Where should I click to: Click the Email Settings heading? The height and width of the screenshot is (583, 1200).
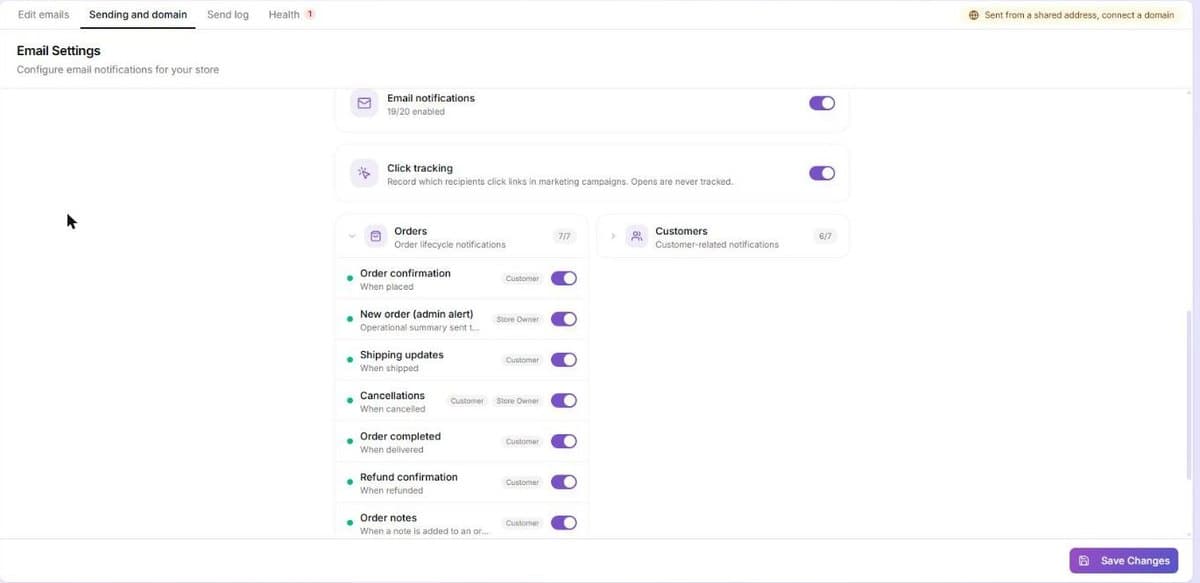[59, 51]
